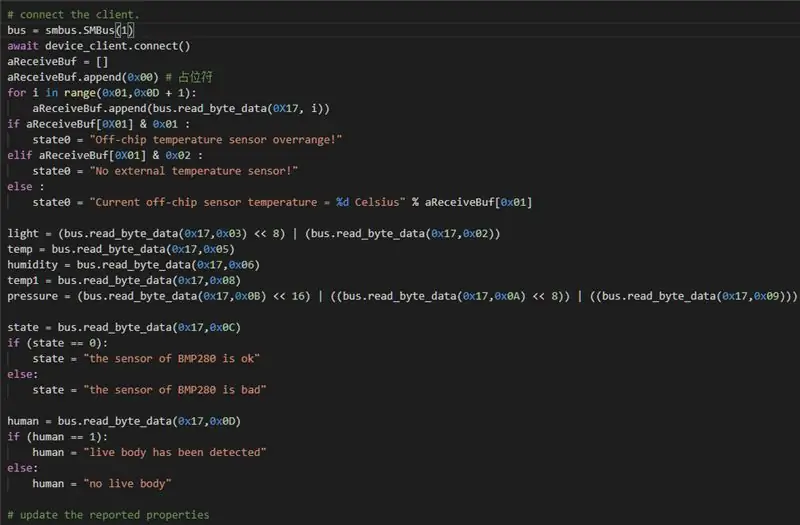The height and width of the screenshot is (525, 800).
Task: Click string 'Off-chip temperature sensor overrange!'
Action: click(x=216, y=140)
